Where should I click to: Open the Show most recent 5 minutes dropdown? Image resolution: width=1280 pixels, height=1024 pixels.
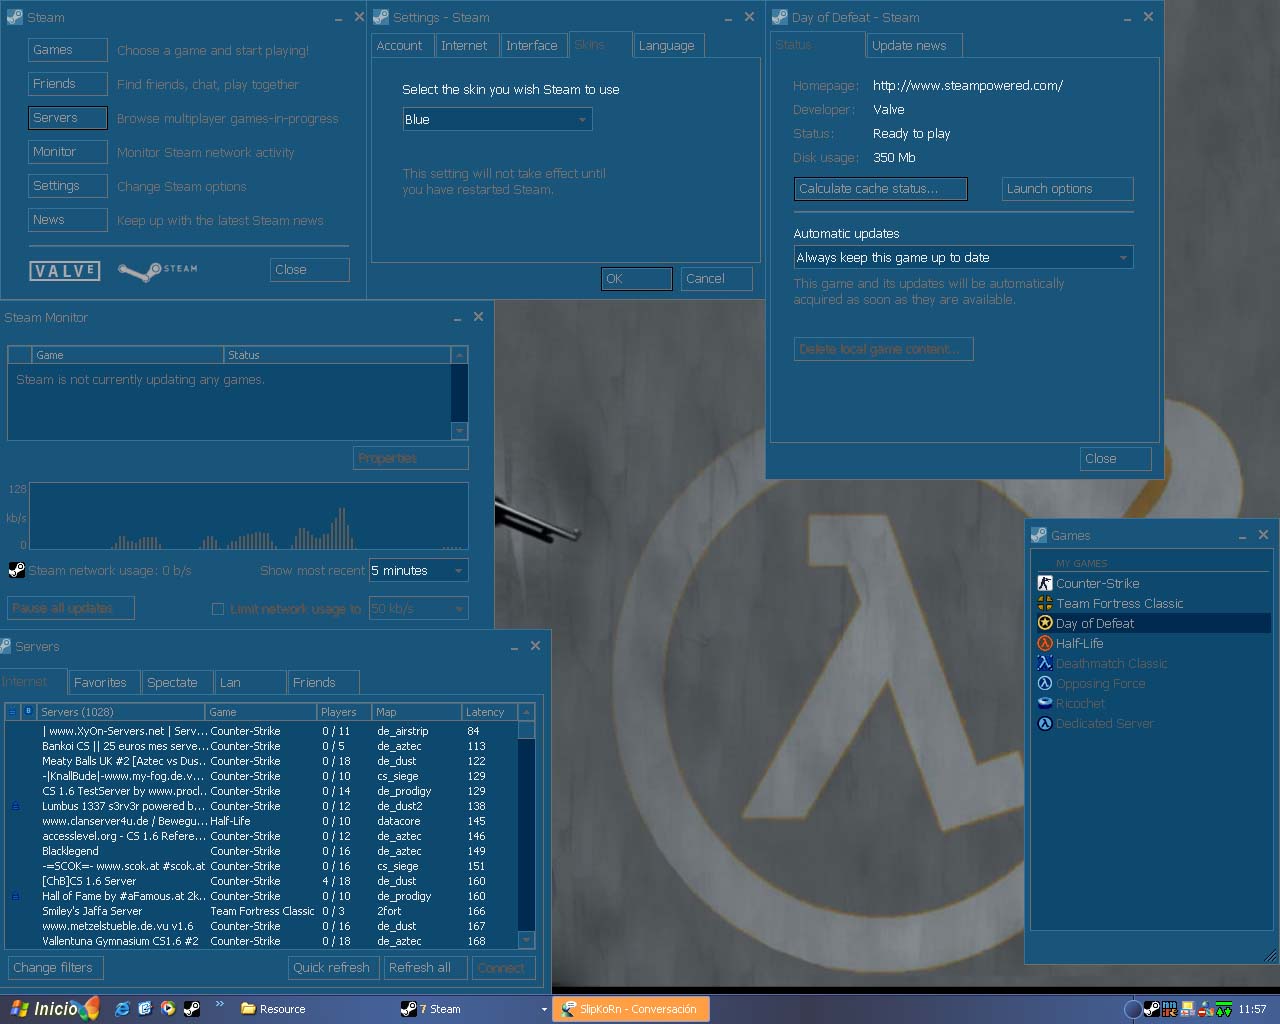click(x=419, y=570)
